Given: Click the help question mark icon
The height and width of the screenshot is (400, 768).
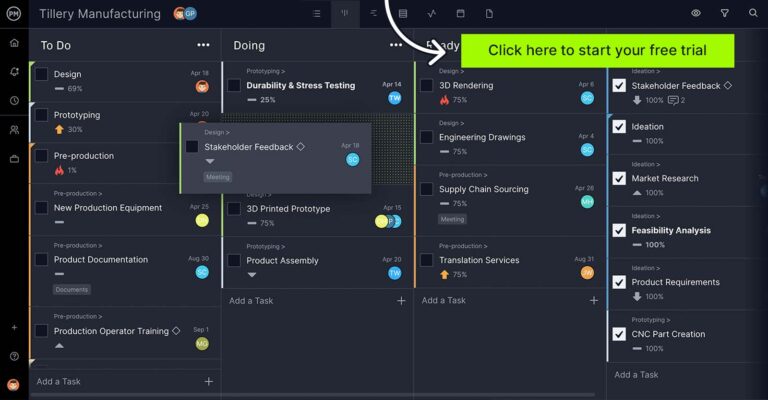Looking at the screenshot, I should tap(14, 356).
